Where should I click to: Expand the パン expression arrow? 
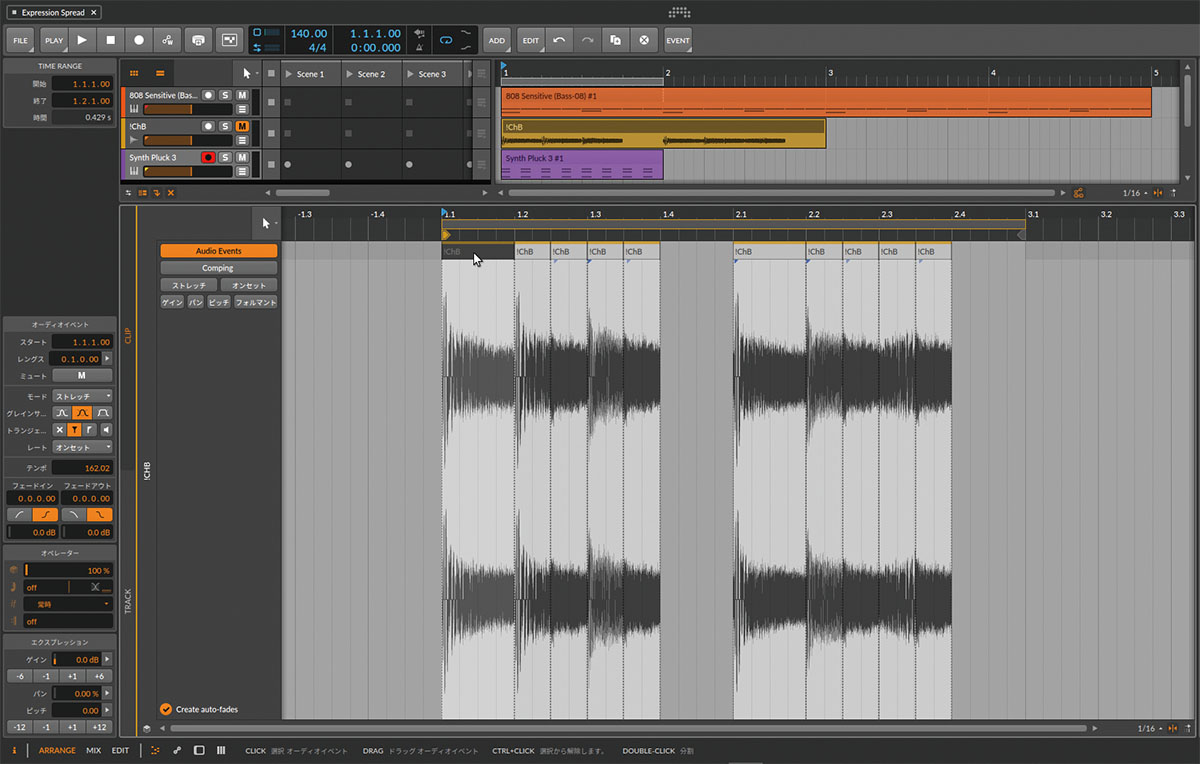pos(107,693)
